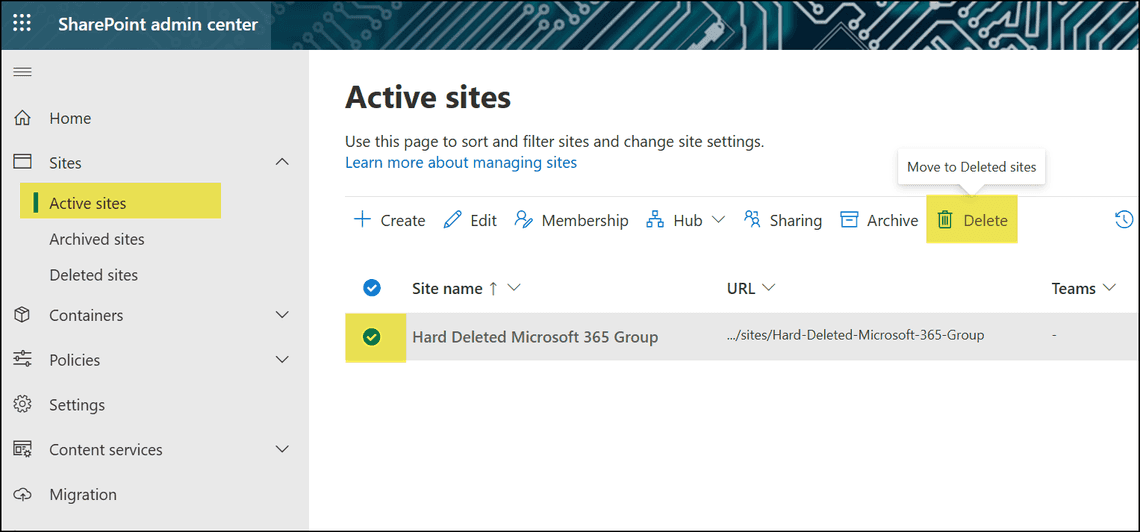Screen dimensions: 1140x532
Task: Open Archived sites in sidebar
Action: pyautogui.click(x=97, y=239)
